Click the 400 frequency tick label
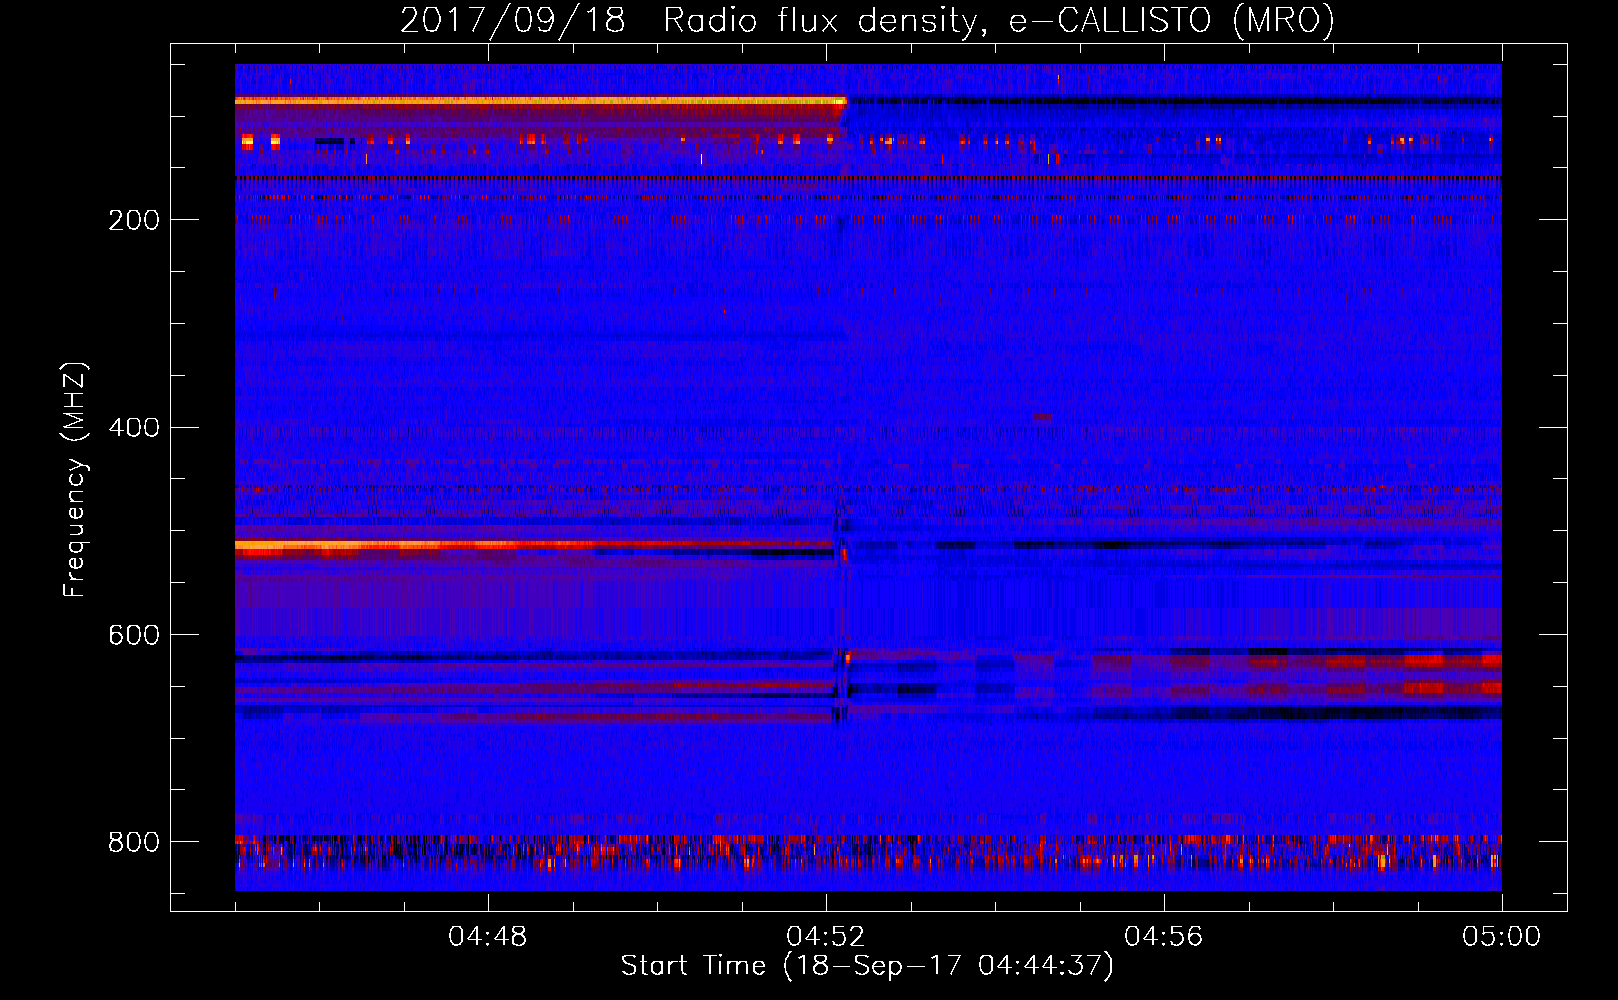1618x1000 pixels. click(133, 428)
